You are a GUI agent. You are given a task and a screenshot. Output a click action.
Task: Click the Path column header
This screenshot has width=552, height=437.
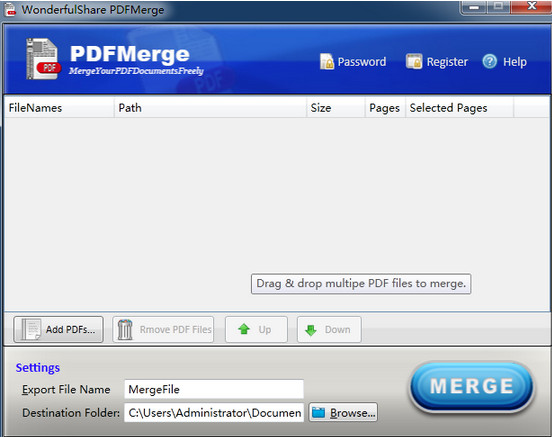[x=210, y=108]
